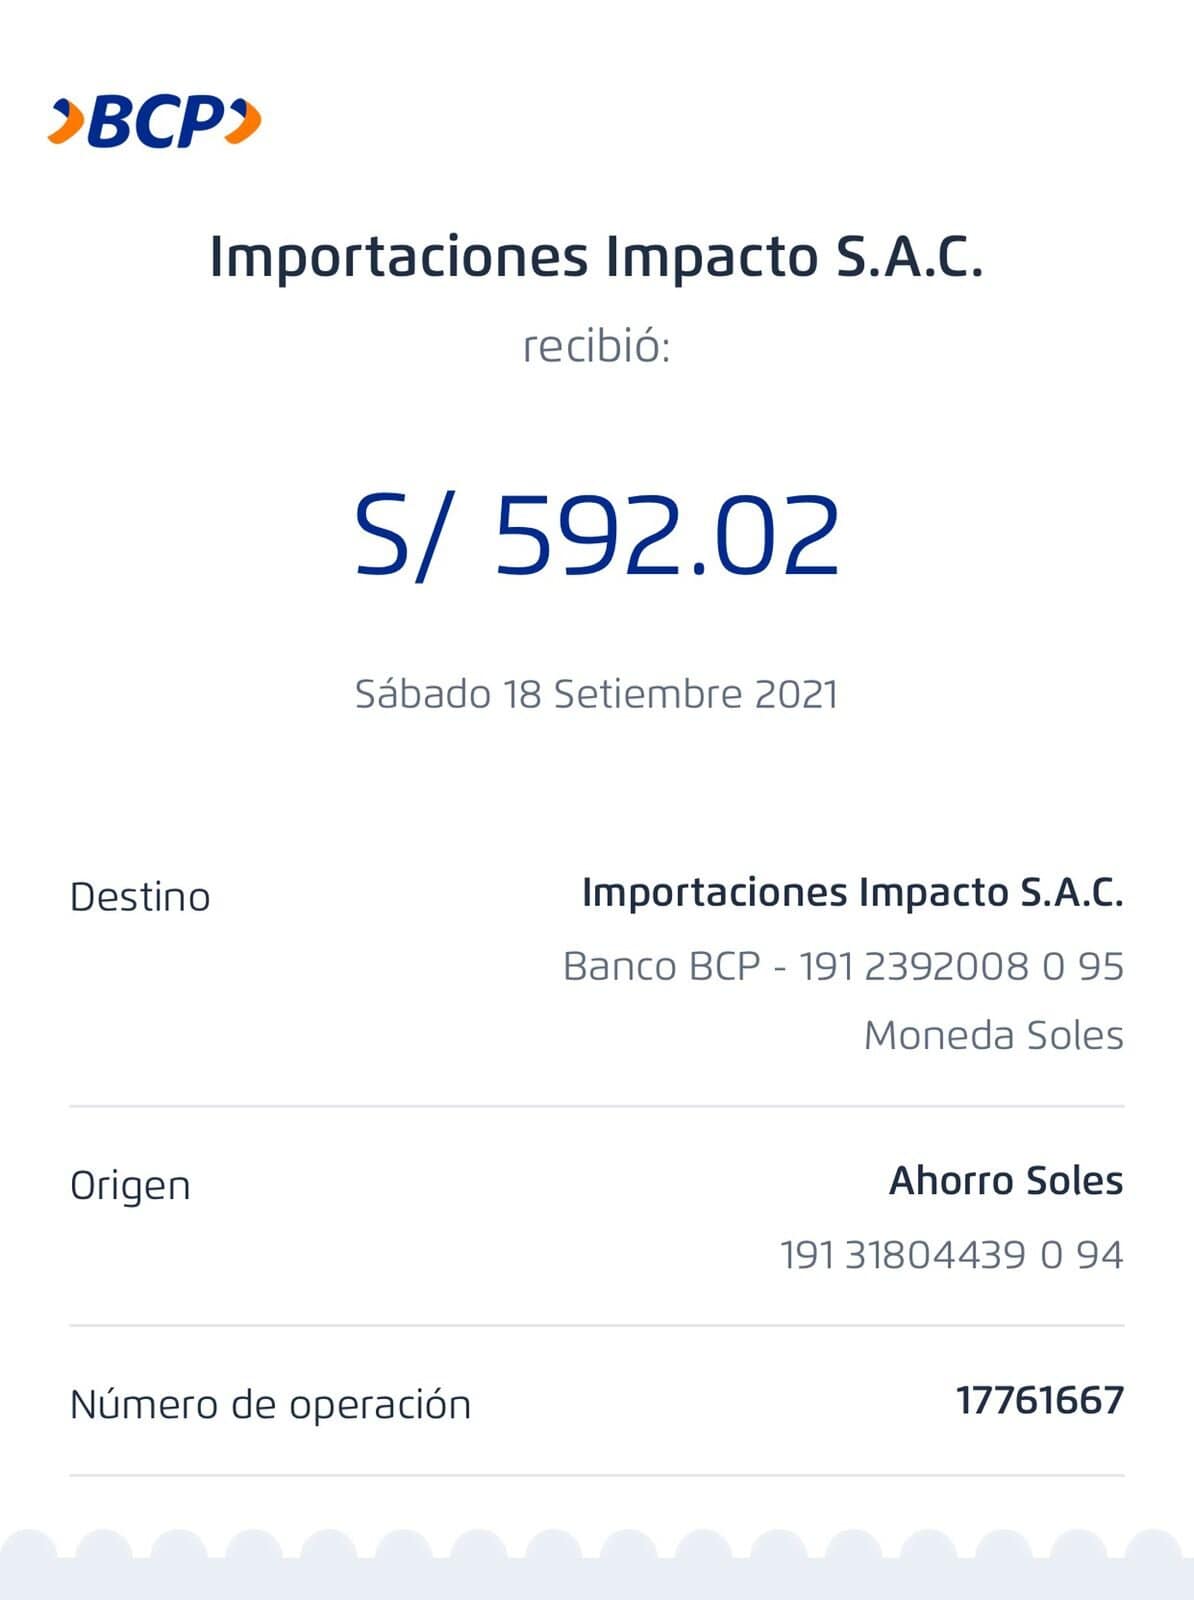
Task: Select origin account number 191 31804439 0 94
Action: [951, 1254]
